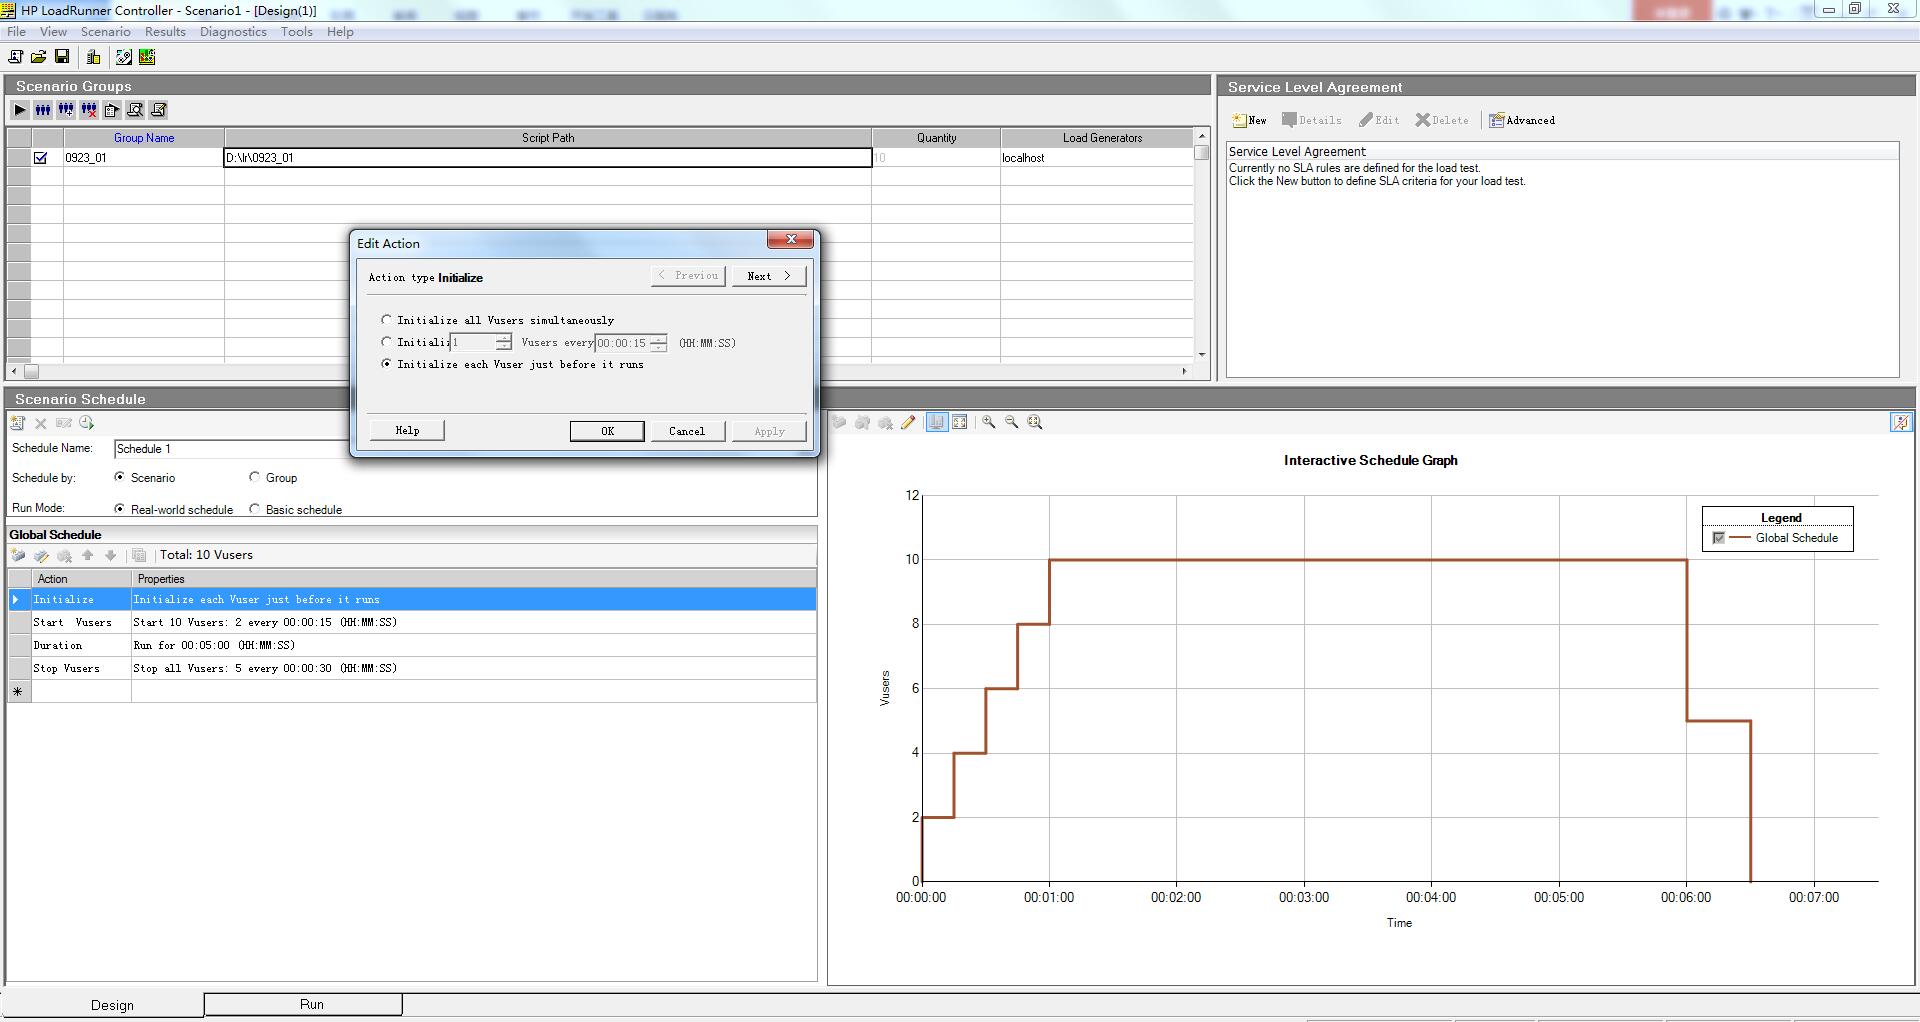Create a new schedule

coord(18,423)
